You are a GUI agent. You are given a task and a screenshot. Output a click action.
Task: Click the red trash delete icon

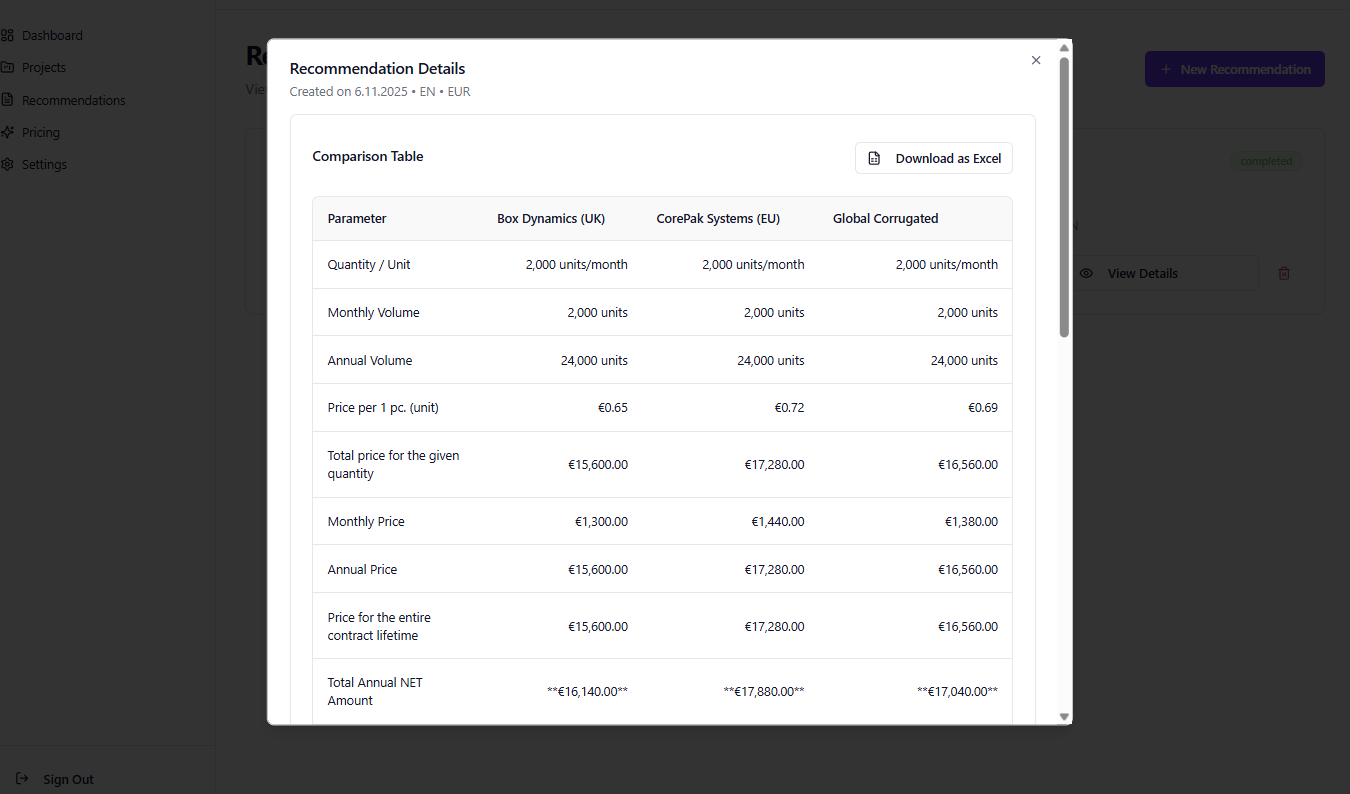click(1284, 273)
